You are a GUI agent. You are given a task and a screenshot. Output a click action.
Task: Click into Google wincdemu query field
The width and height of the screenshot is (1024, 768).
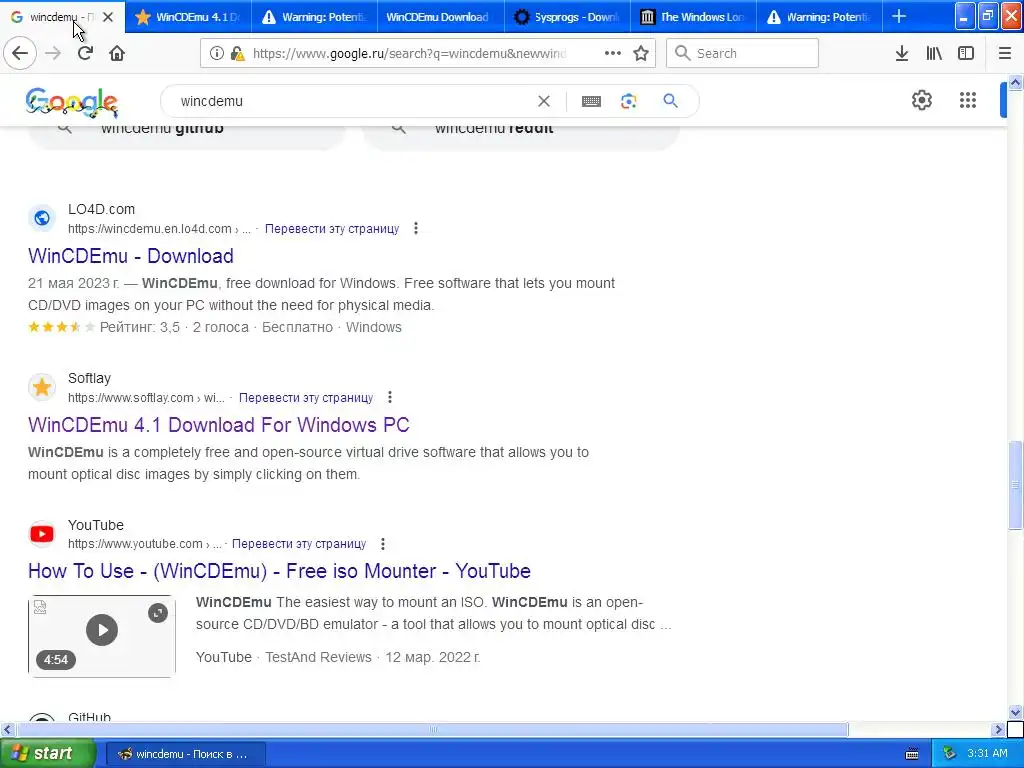click(353, 101)
